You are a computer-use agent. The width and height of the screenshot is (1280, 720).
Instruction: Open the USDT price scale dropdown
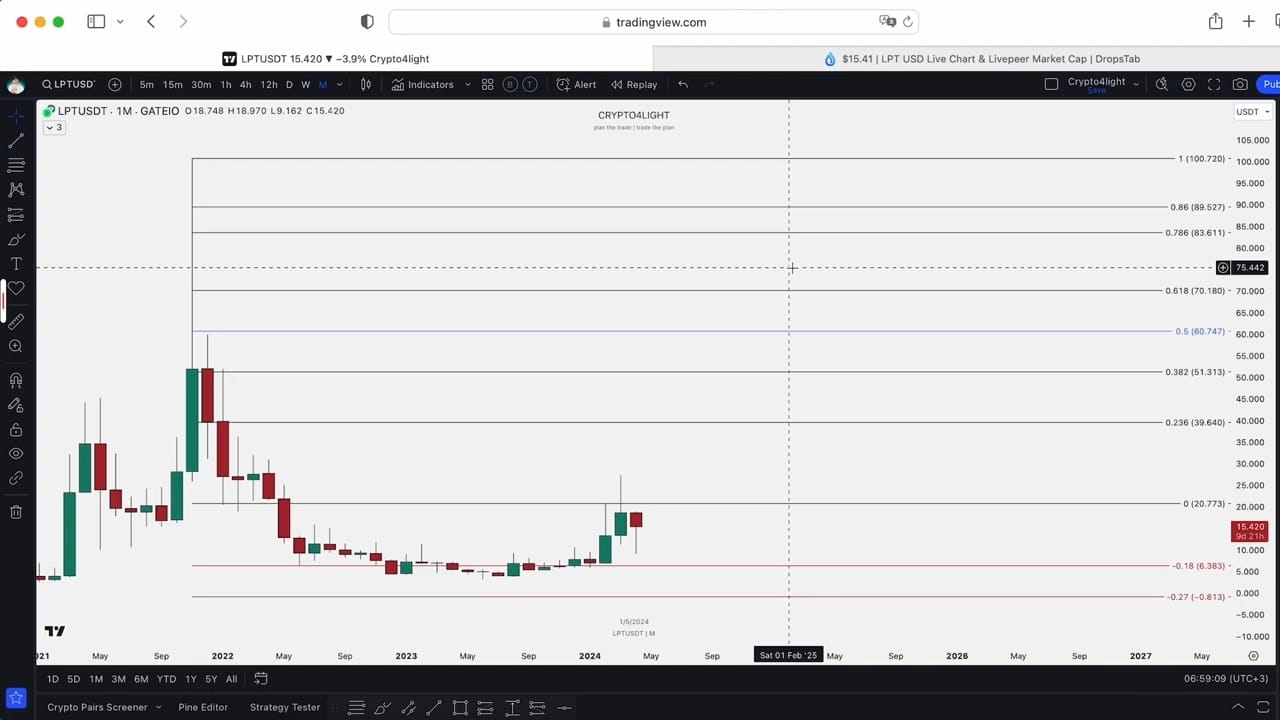coord(1251,111)
